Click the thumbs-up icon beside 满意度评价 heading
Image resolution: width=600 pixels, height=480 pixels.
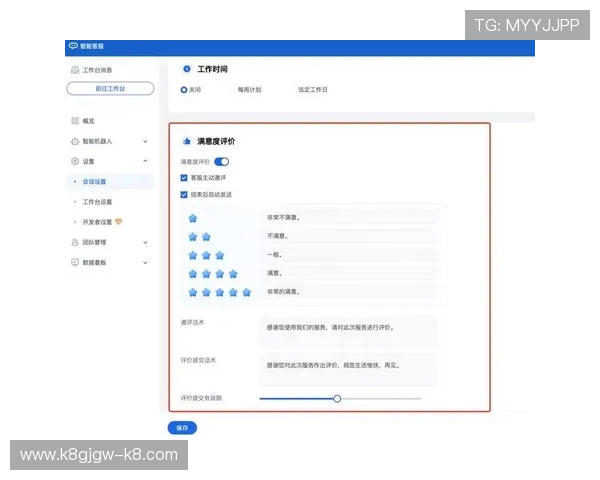(187, 141)
